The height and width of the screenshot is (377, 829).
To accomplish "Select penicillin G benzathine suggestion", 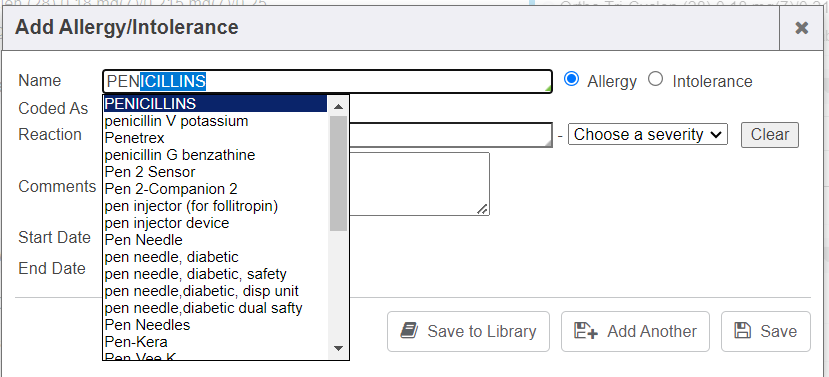I will 215,155.
